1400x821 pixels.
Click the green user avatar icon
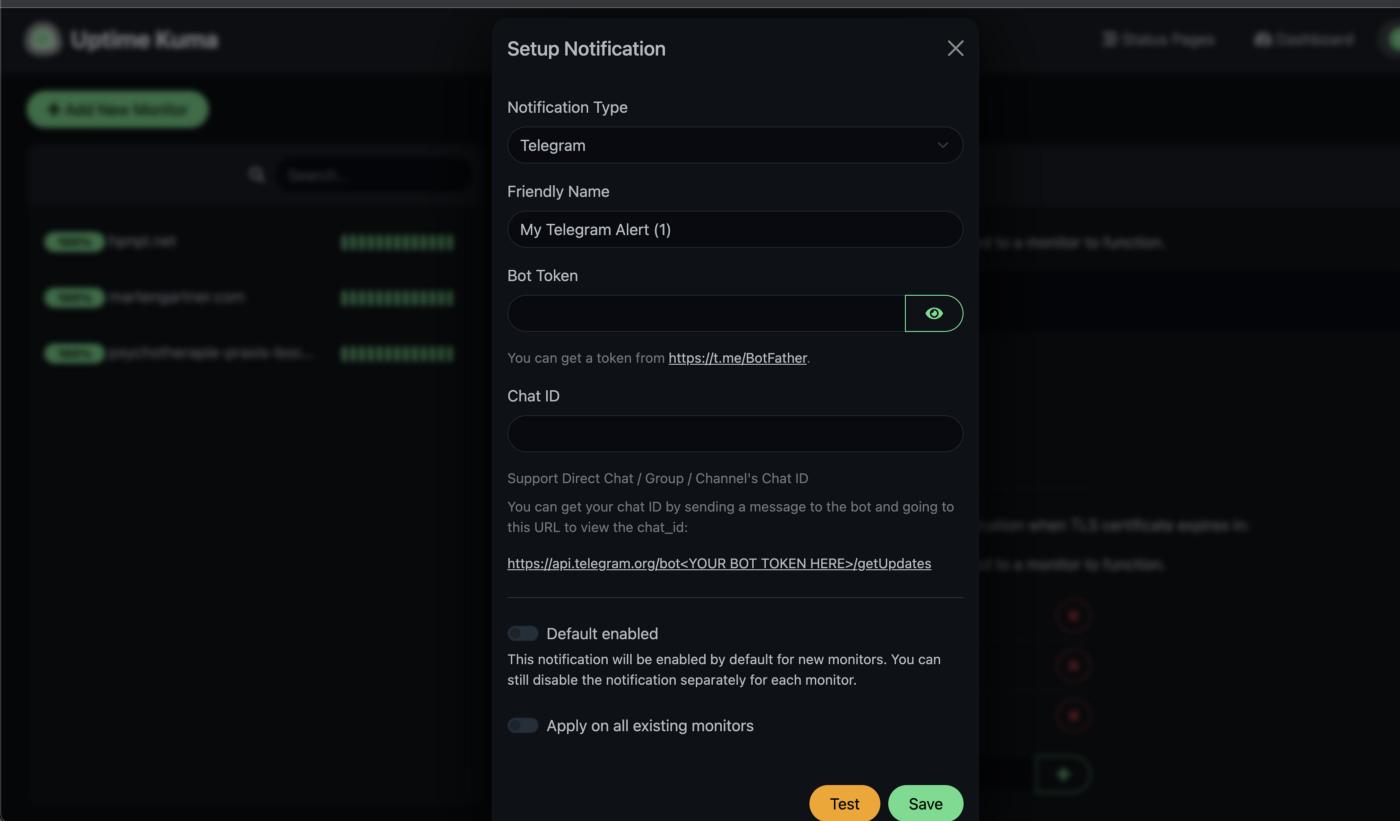pyautogui.click(x=1391, y=39)
